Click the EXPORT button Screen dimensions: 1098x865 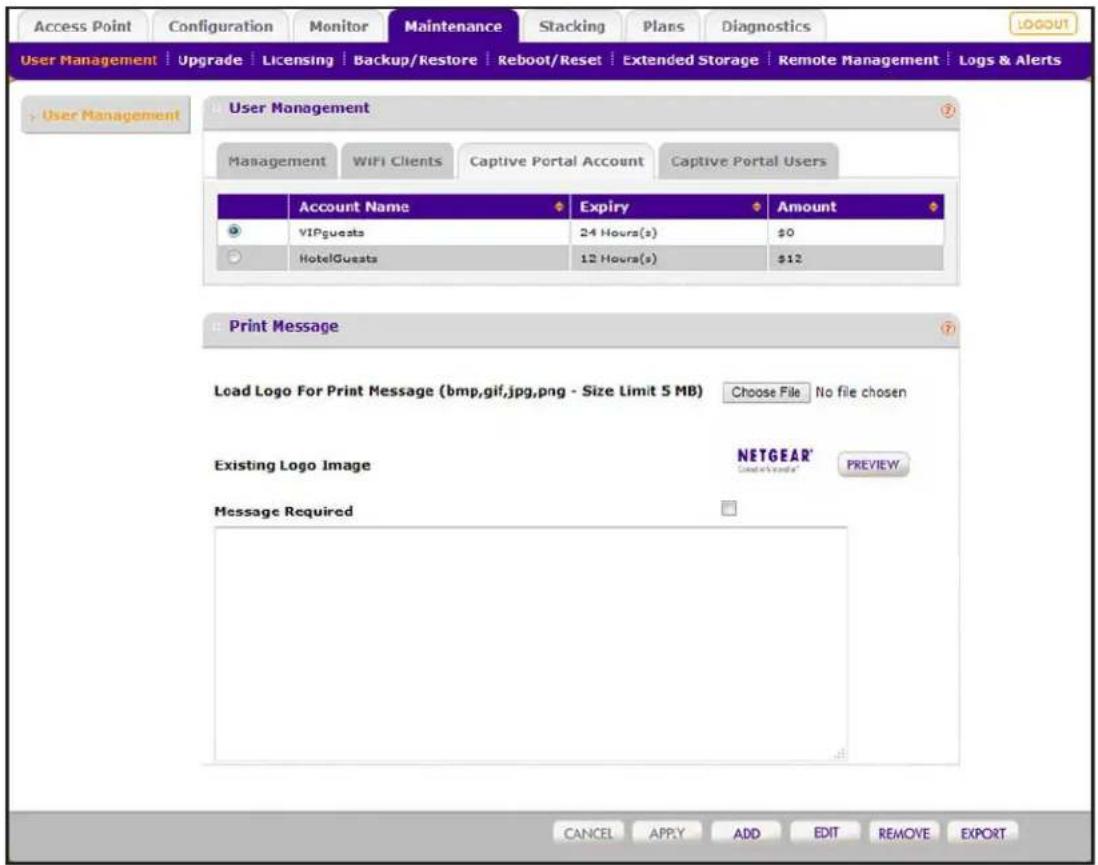tap(982, 833)
